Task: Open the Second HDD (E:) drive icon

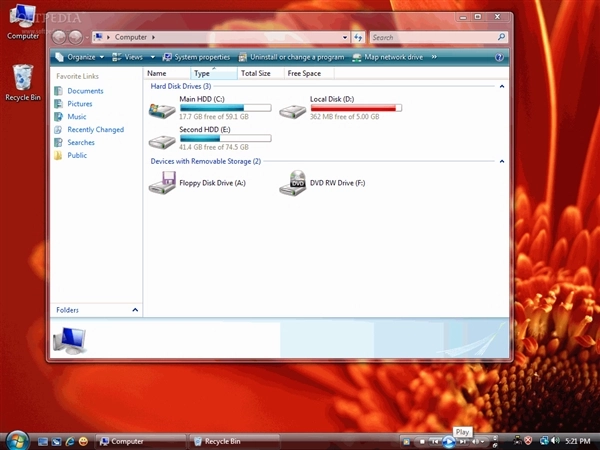Action: (162, 142)
